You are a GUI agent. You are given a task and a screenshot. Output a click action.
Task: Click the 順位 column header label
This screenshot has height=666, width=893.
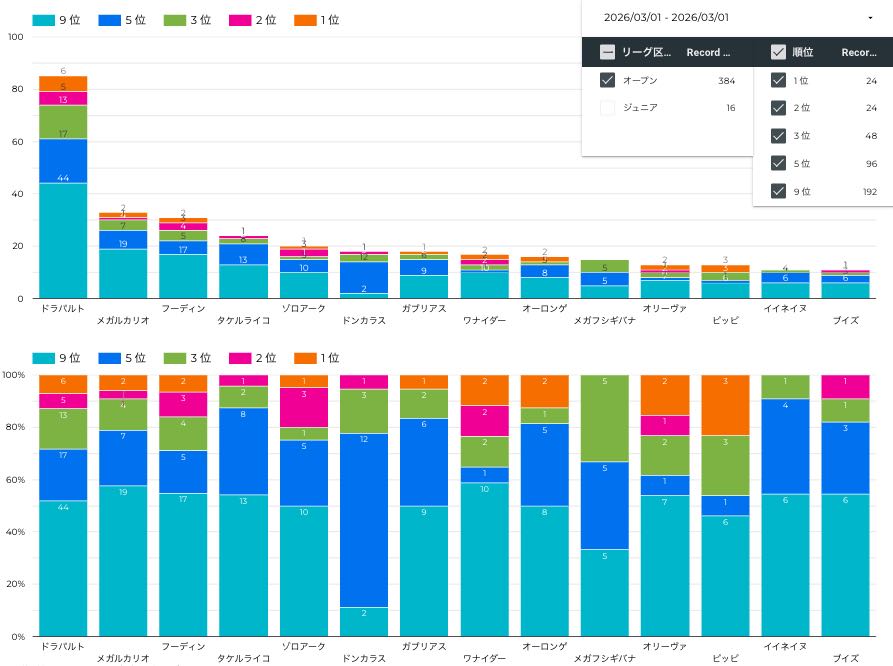pos(802,53)
